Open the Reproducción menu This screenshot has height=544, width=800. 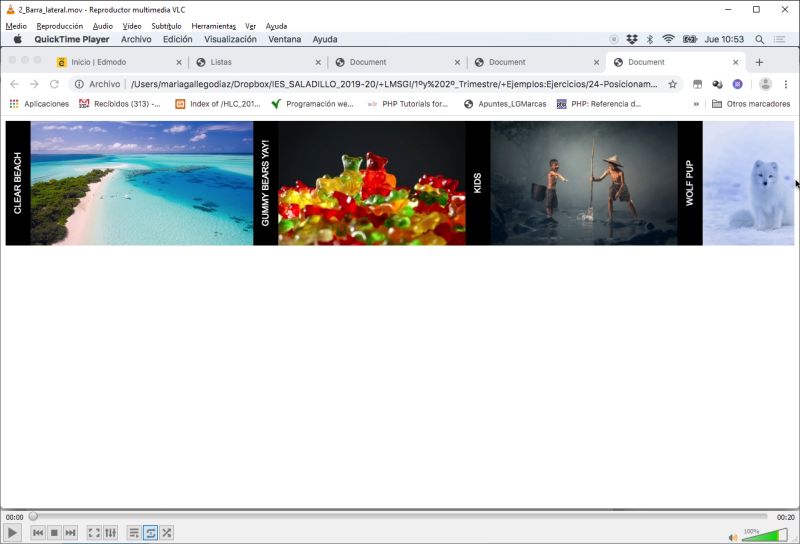point(60,26)
